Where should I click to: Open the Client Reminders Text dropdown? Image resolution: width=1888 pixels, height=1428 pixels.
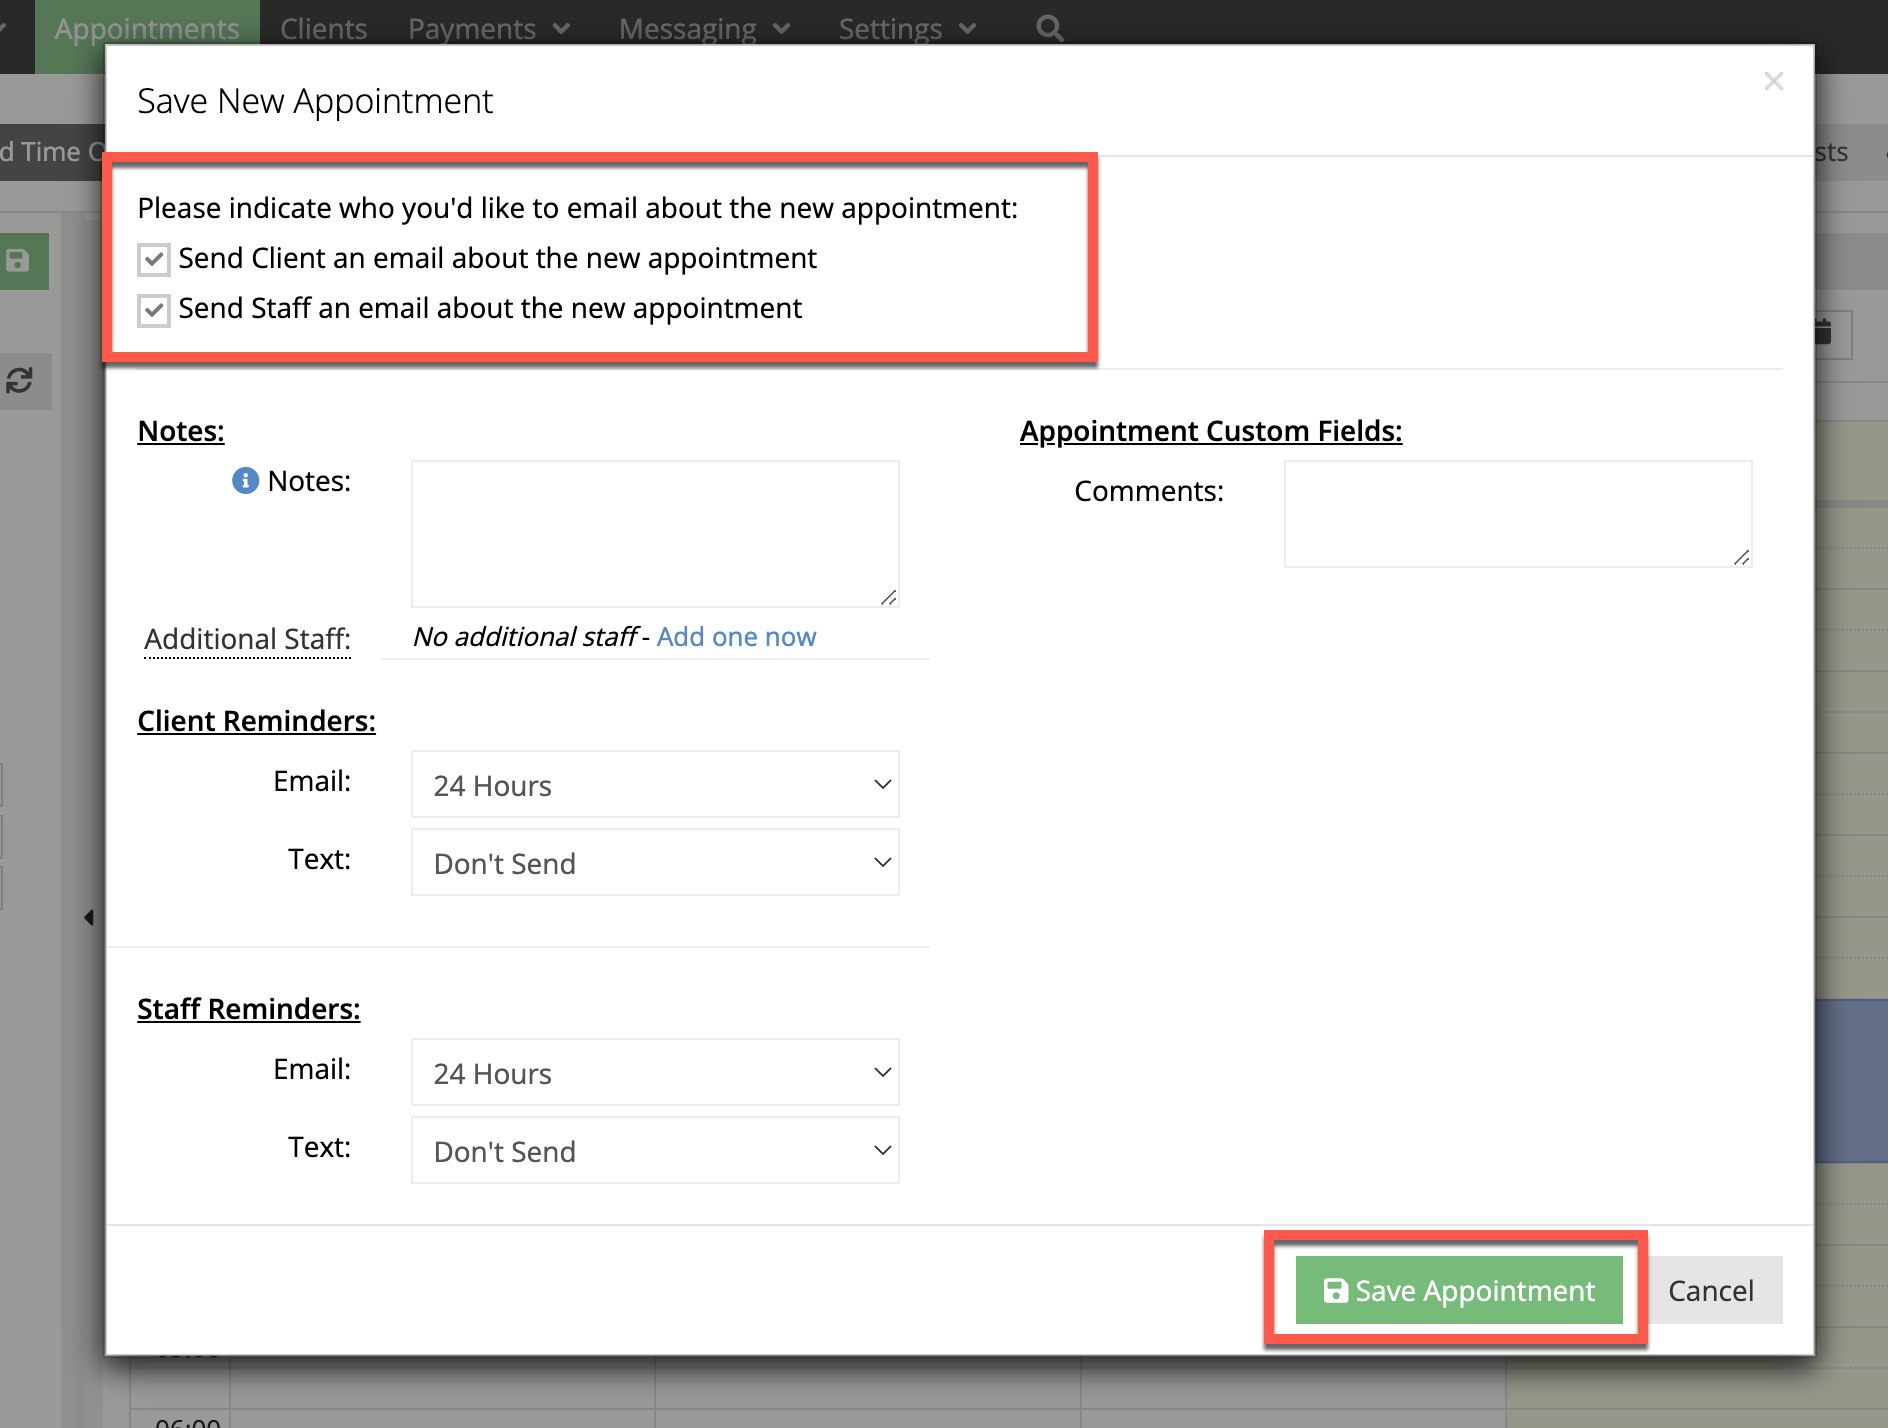pos(655,862)
